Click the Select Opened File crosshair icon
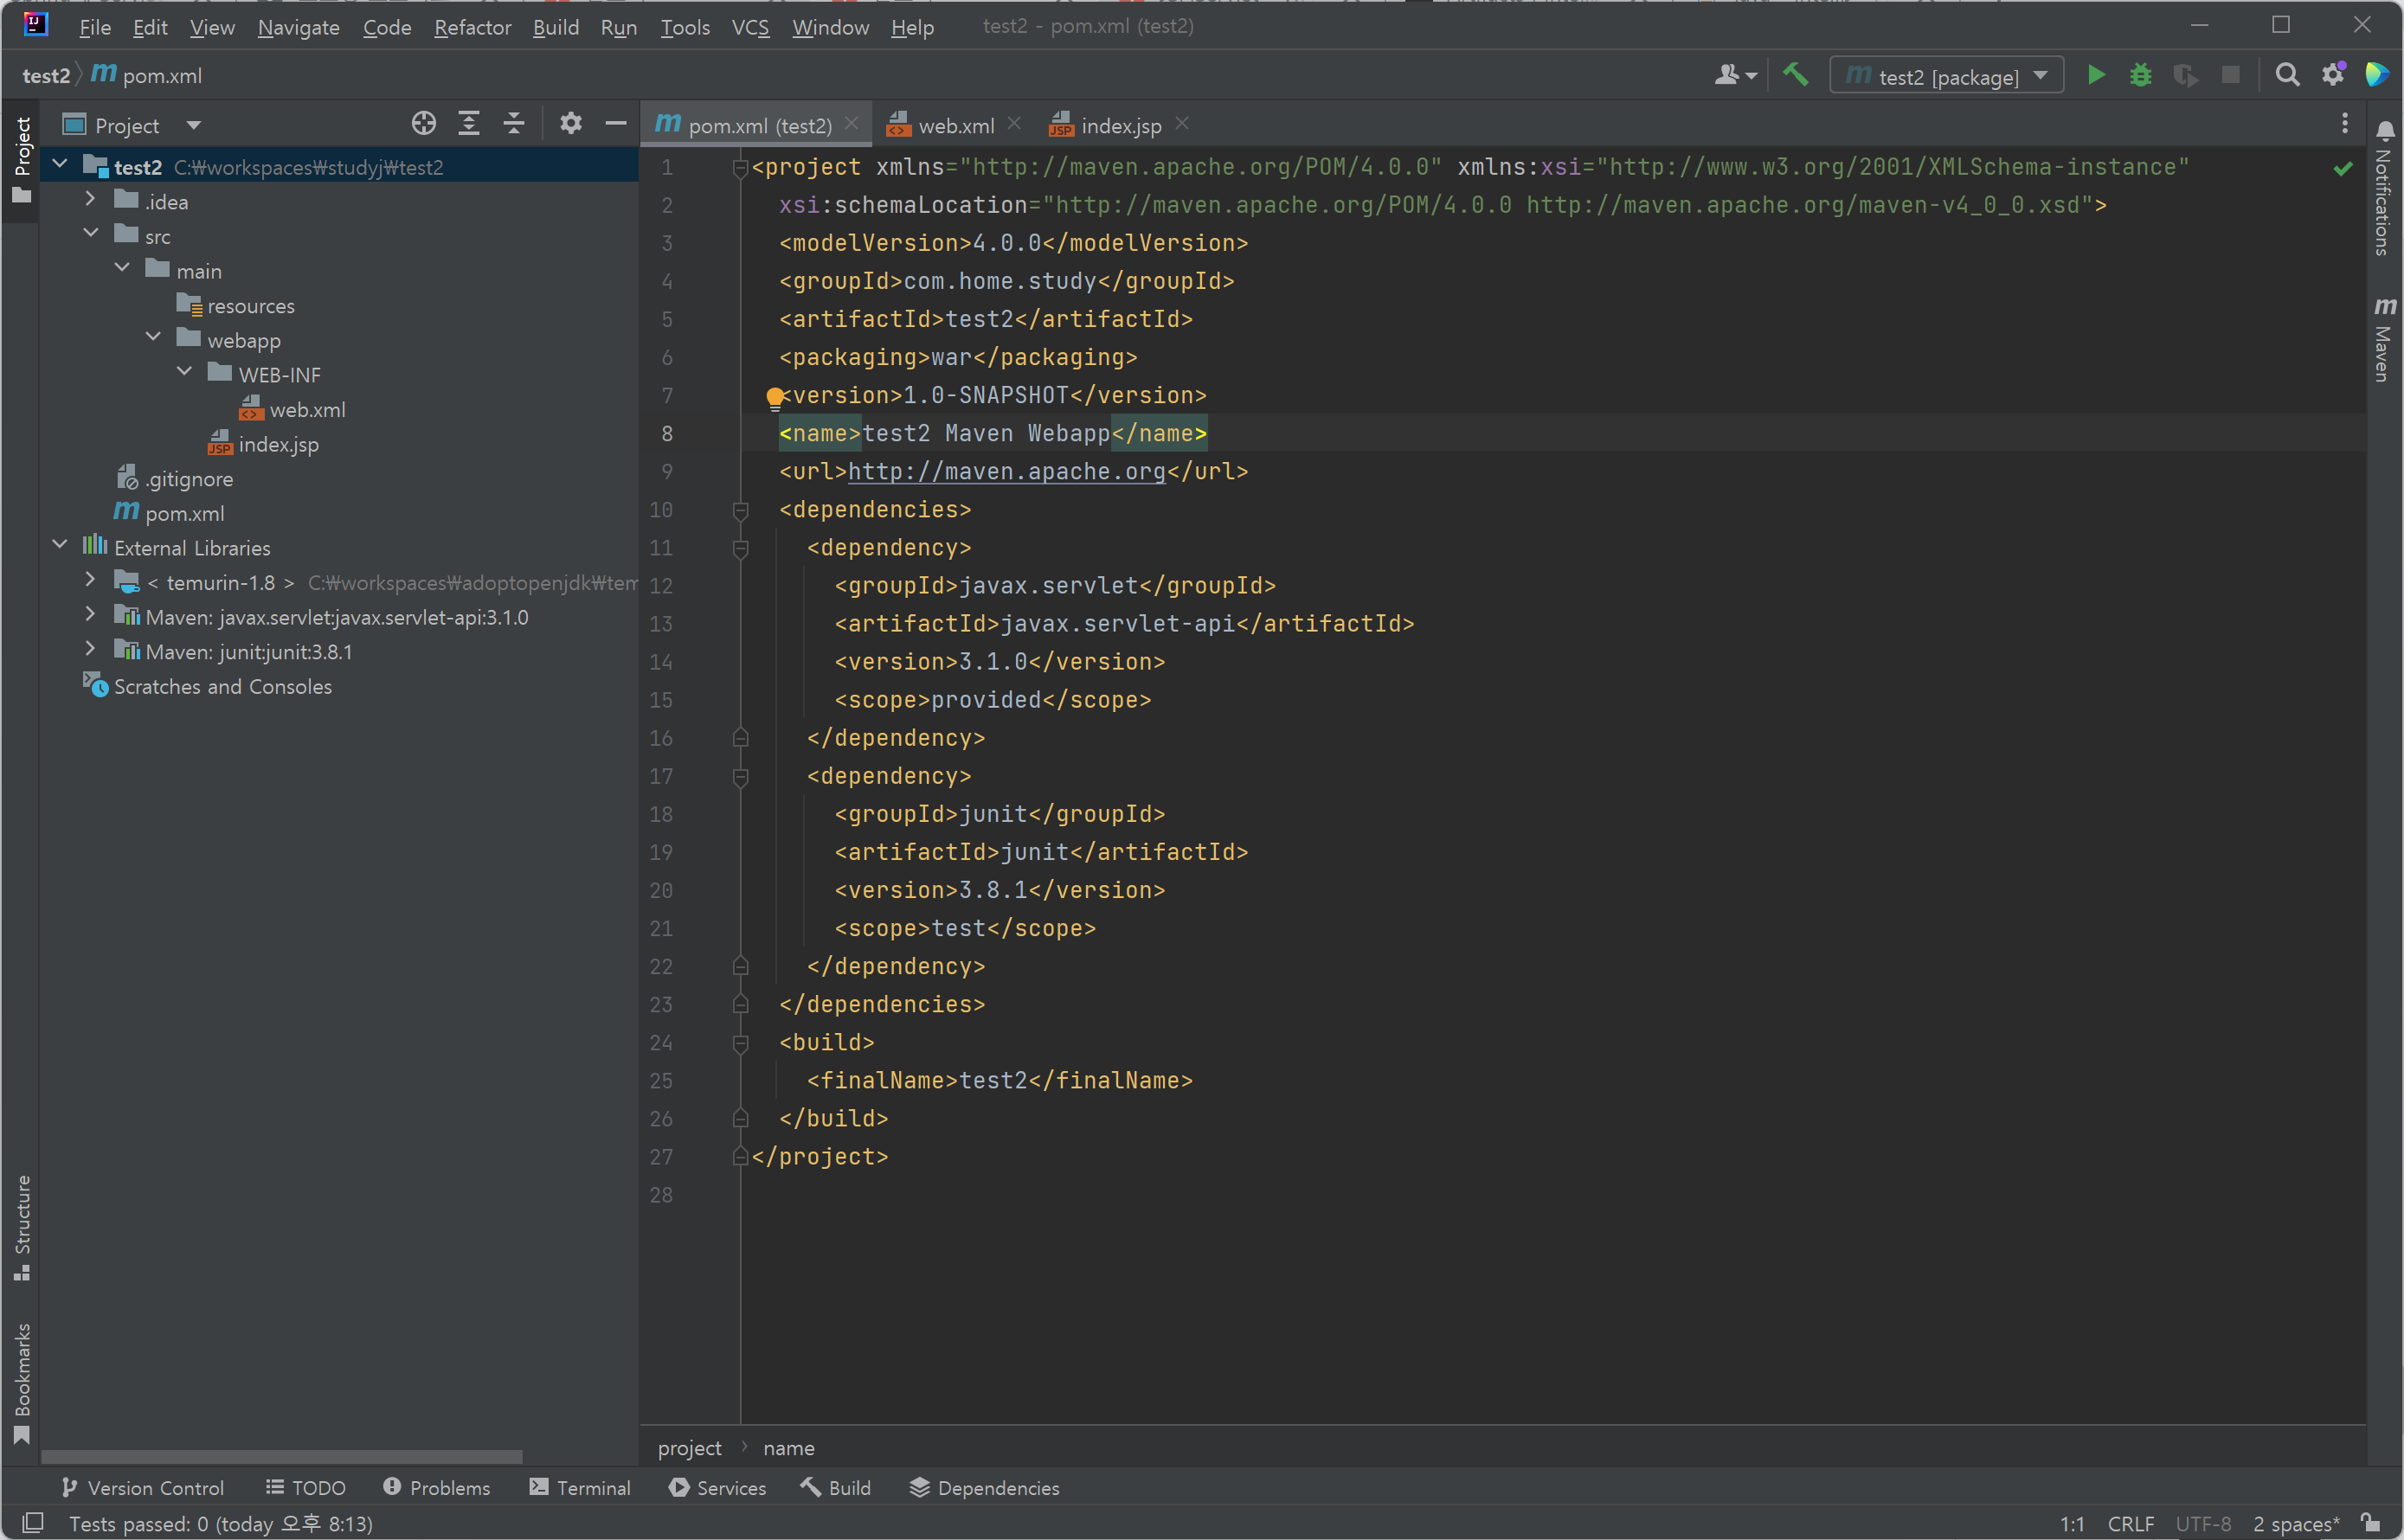The image size is (2404, 1540). (423, 124)
